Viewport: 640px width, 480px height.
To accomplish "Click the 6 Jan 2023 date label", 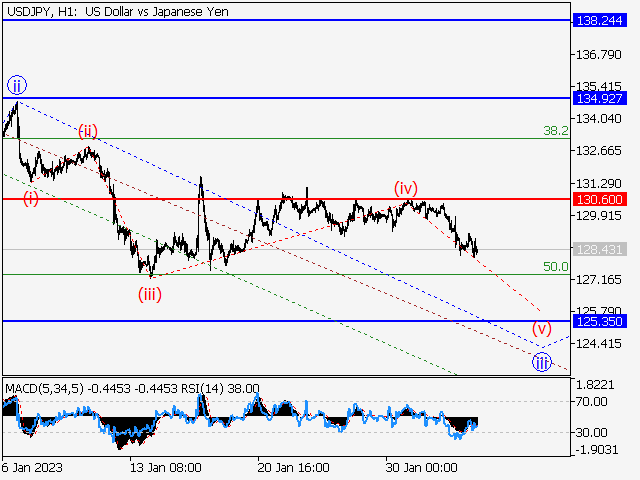I will click(32, 467).
